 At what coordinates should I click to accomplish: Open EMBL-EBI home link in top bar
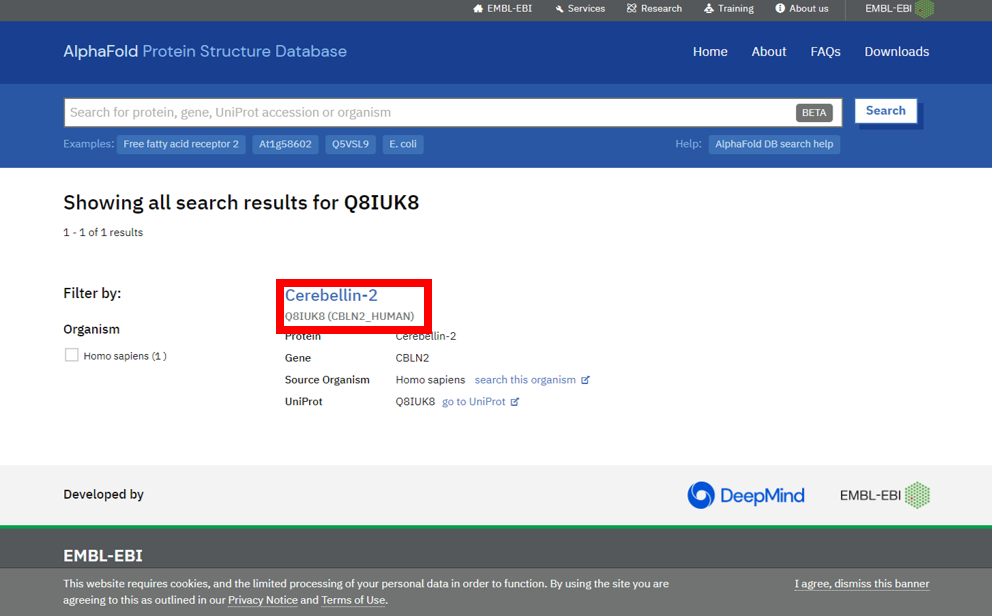pyautogui.click(x=502, y=8)
